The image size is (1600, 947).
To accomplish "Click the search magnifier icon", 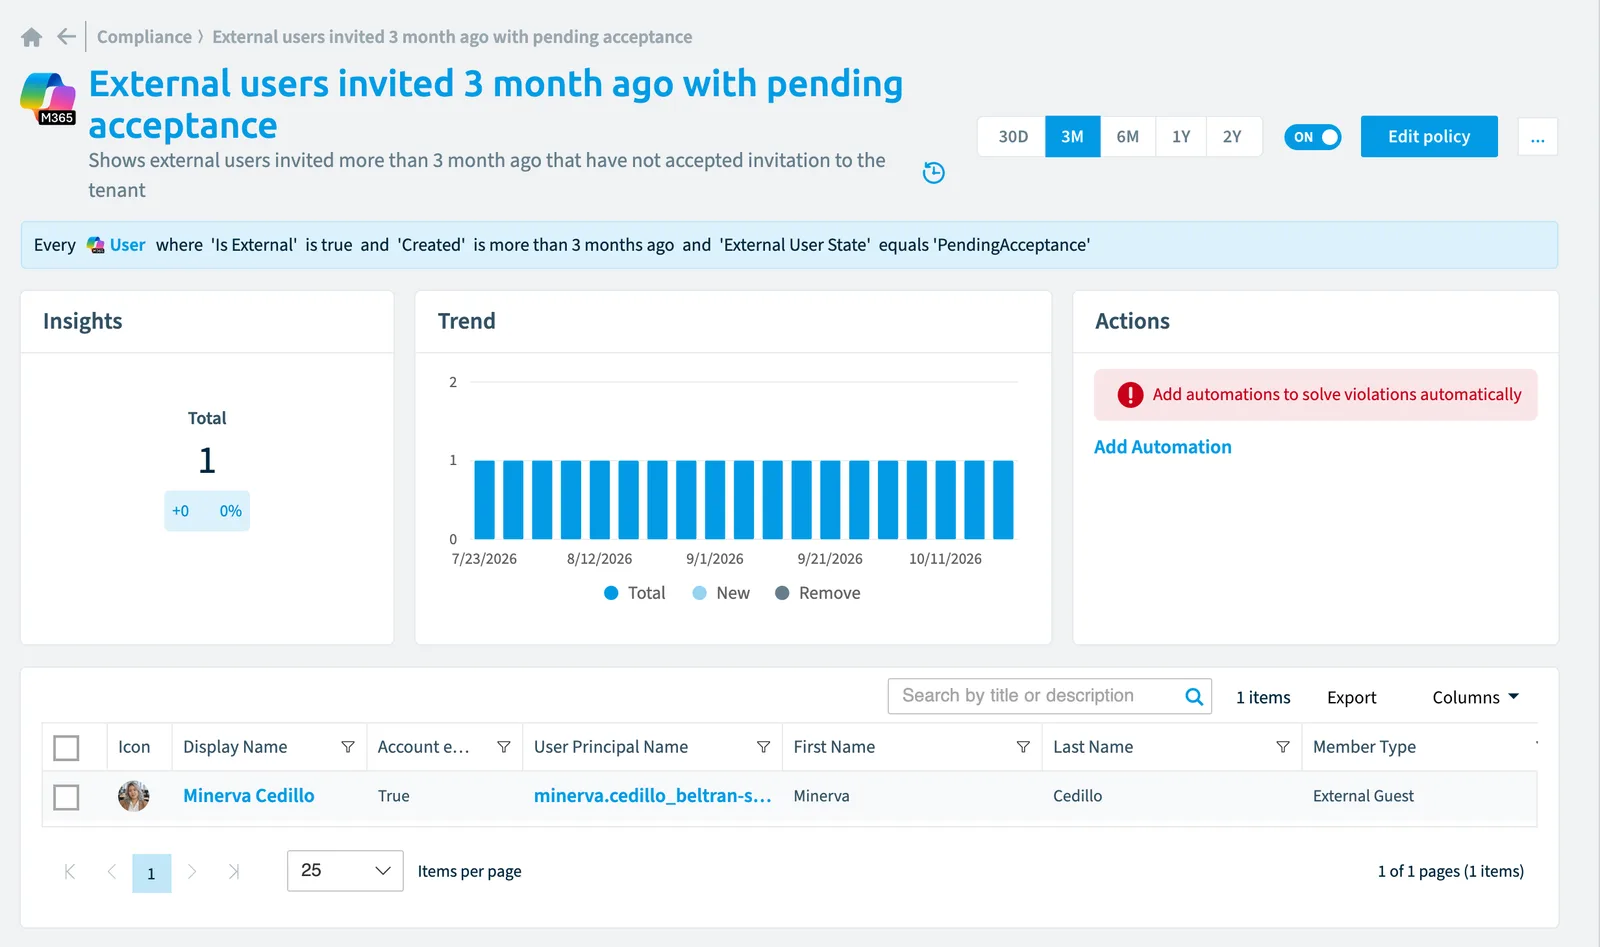I will (1194, 696).
